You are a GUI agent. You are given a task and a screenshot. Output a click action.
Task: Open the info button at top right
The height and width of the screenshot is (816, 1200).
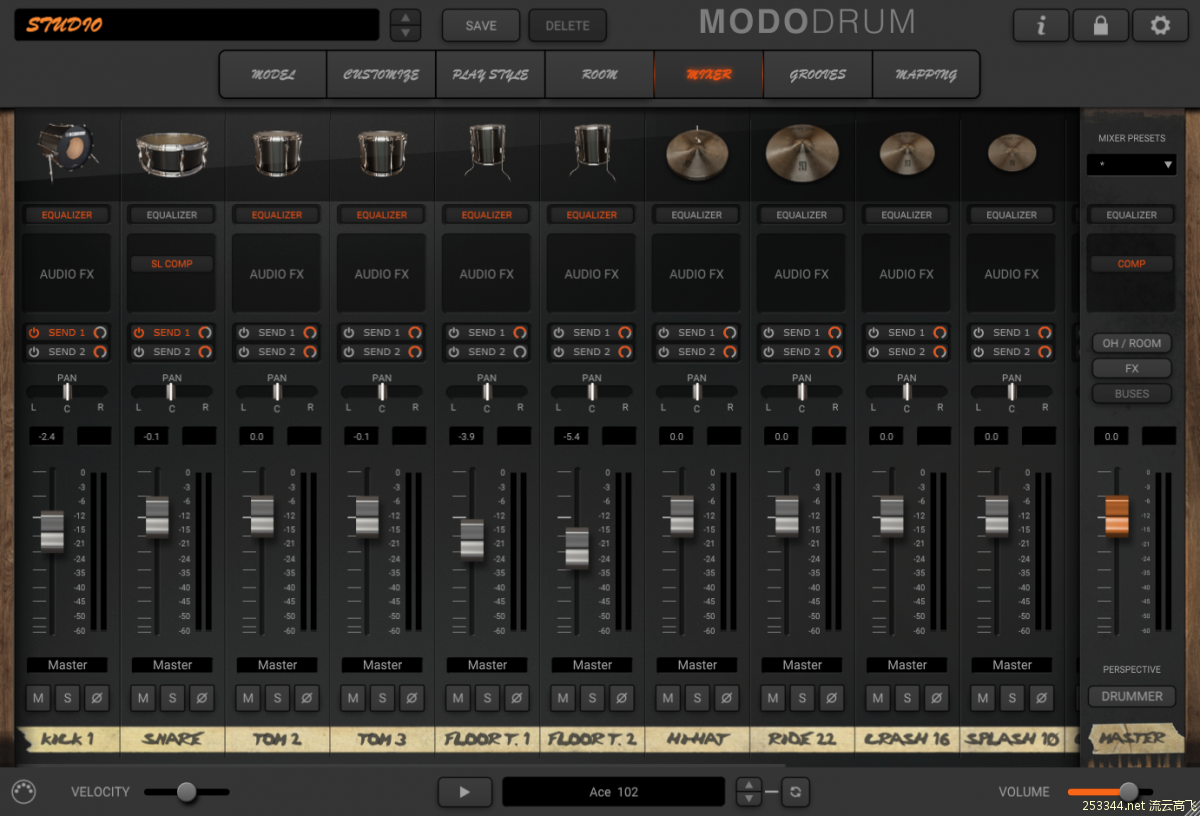pyautogui.click(x=1041, y=25)
